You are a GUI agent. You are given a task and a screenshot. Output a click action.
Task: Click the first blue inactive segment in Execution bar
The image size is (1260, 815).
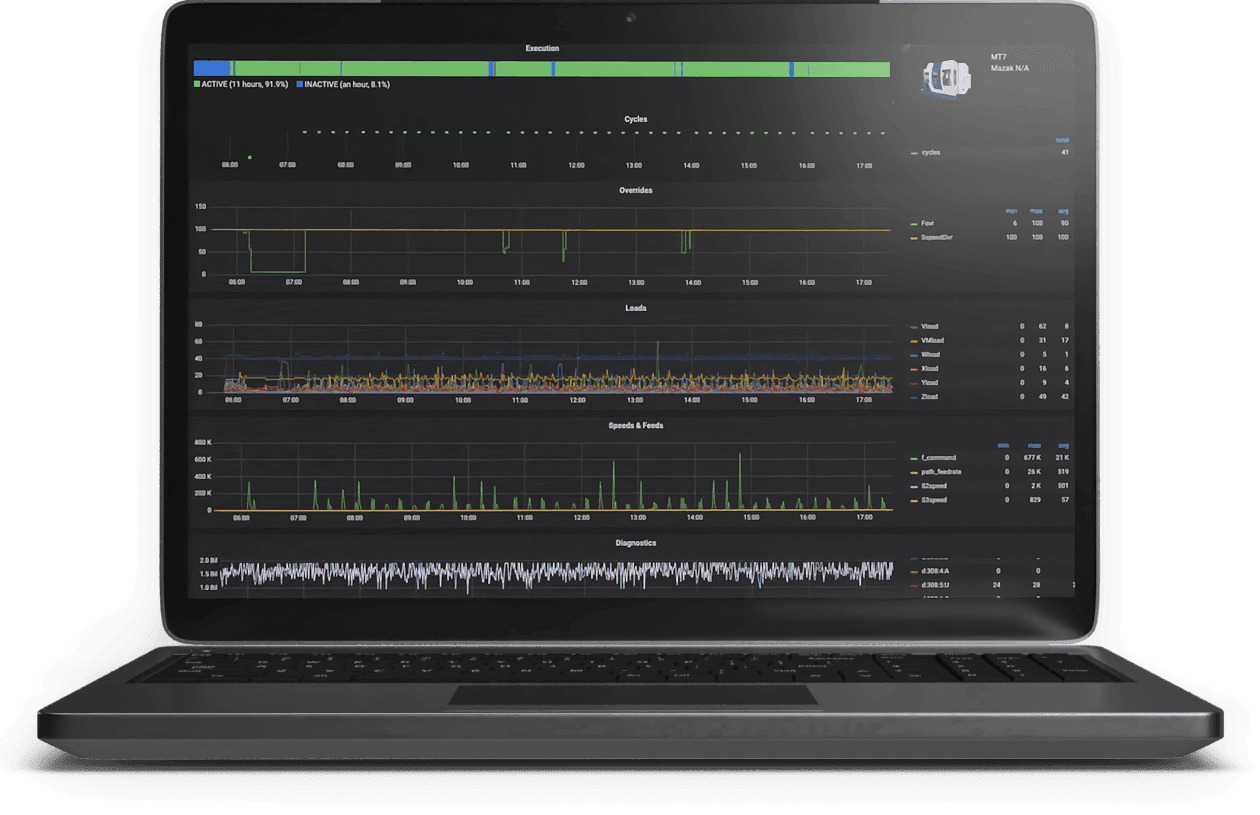pyautogui.click(x=211, y=68)
